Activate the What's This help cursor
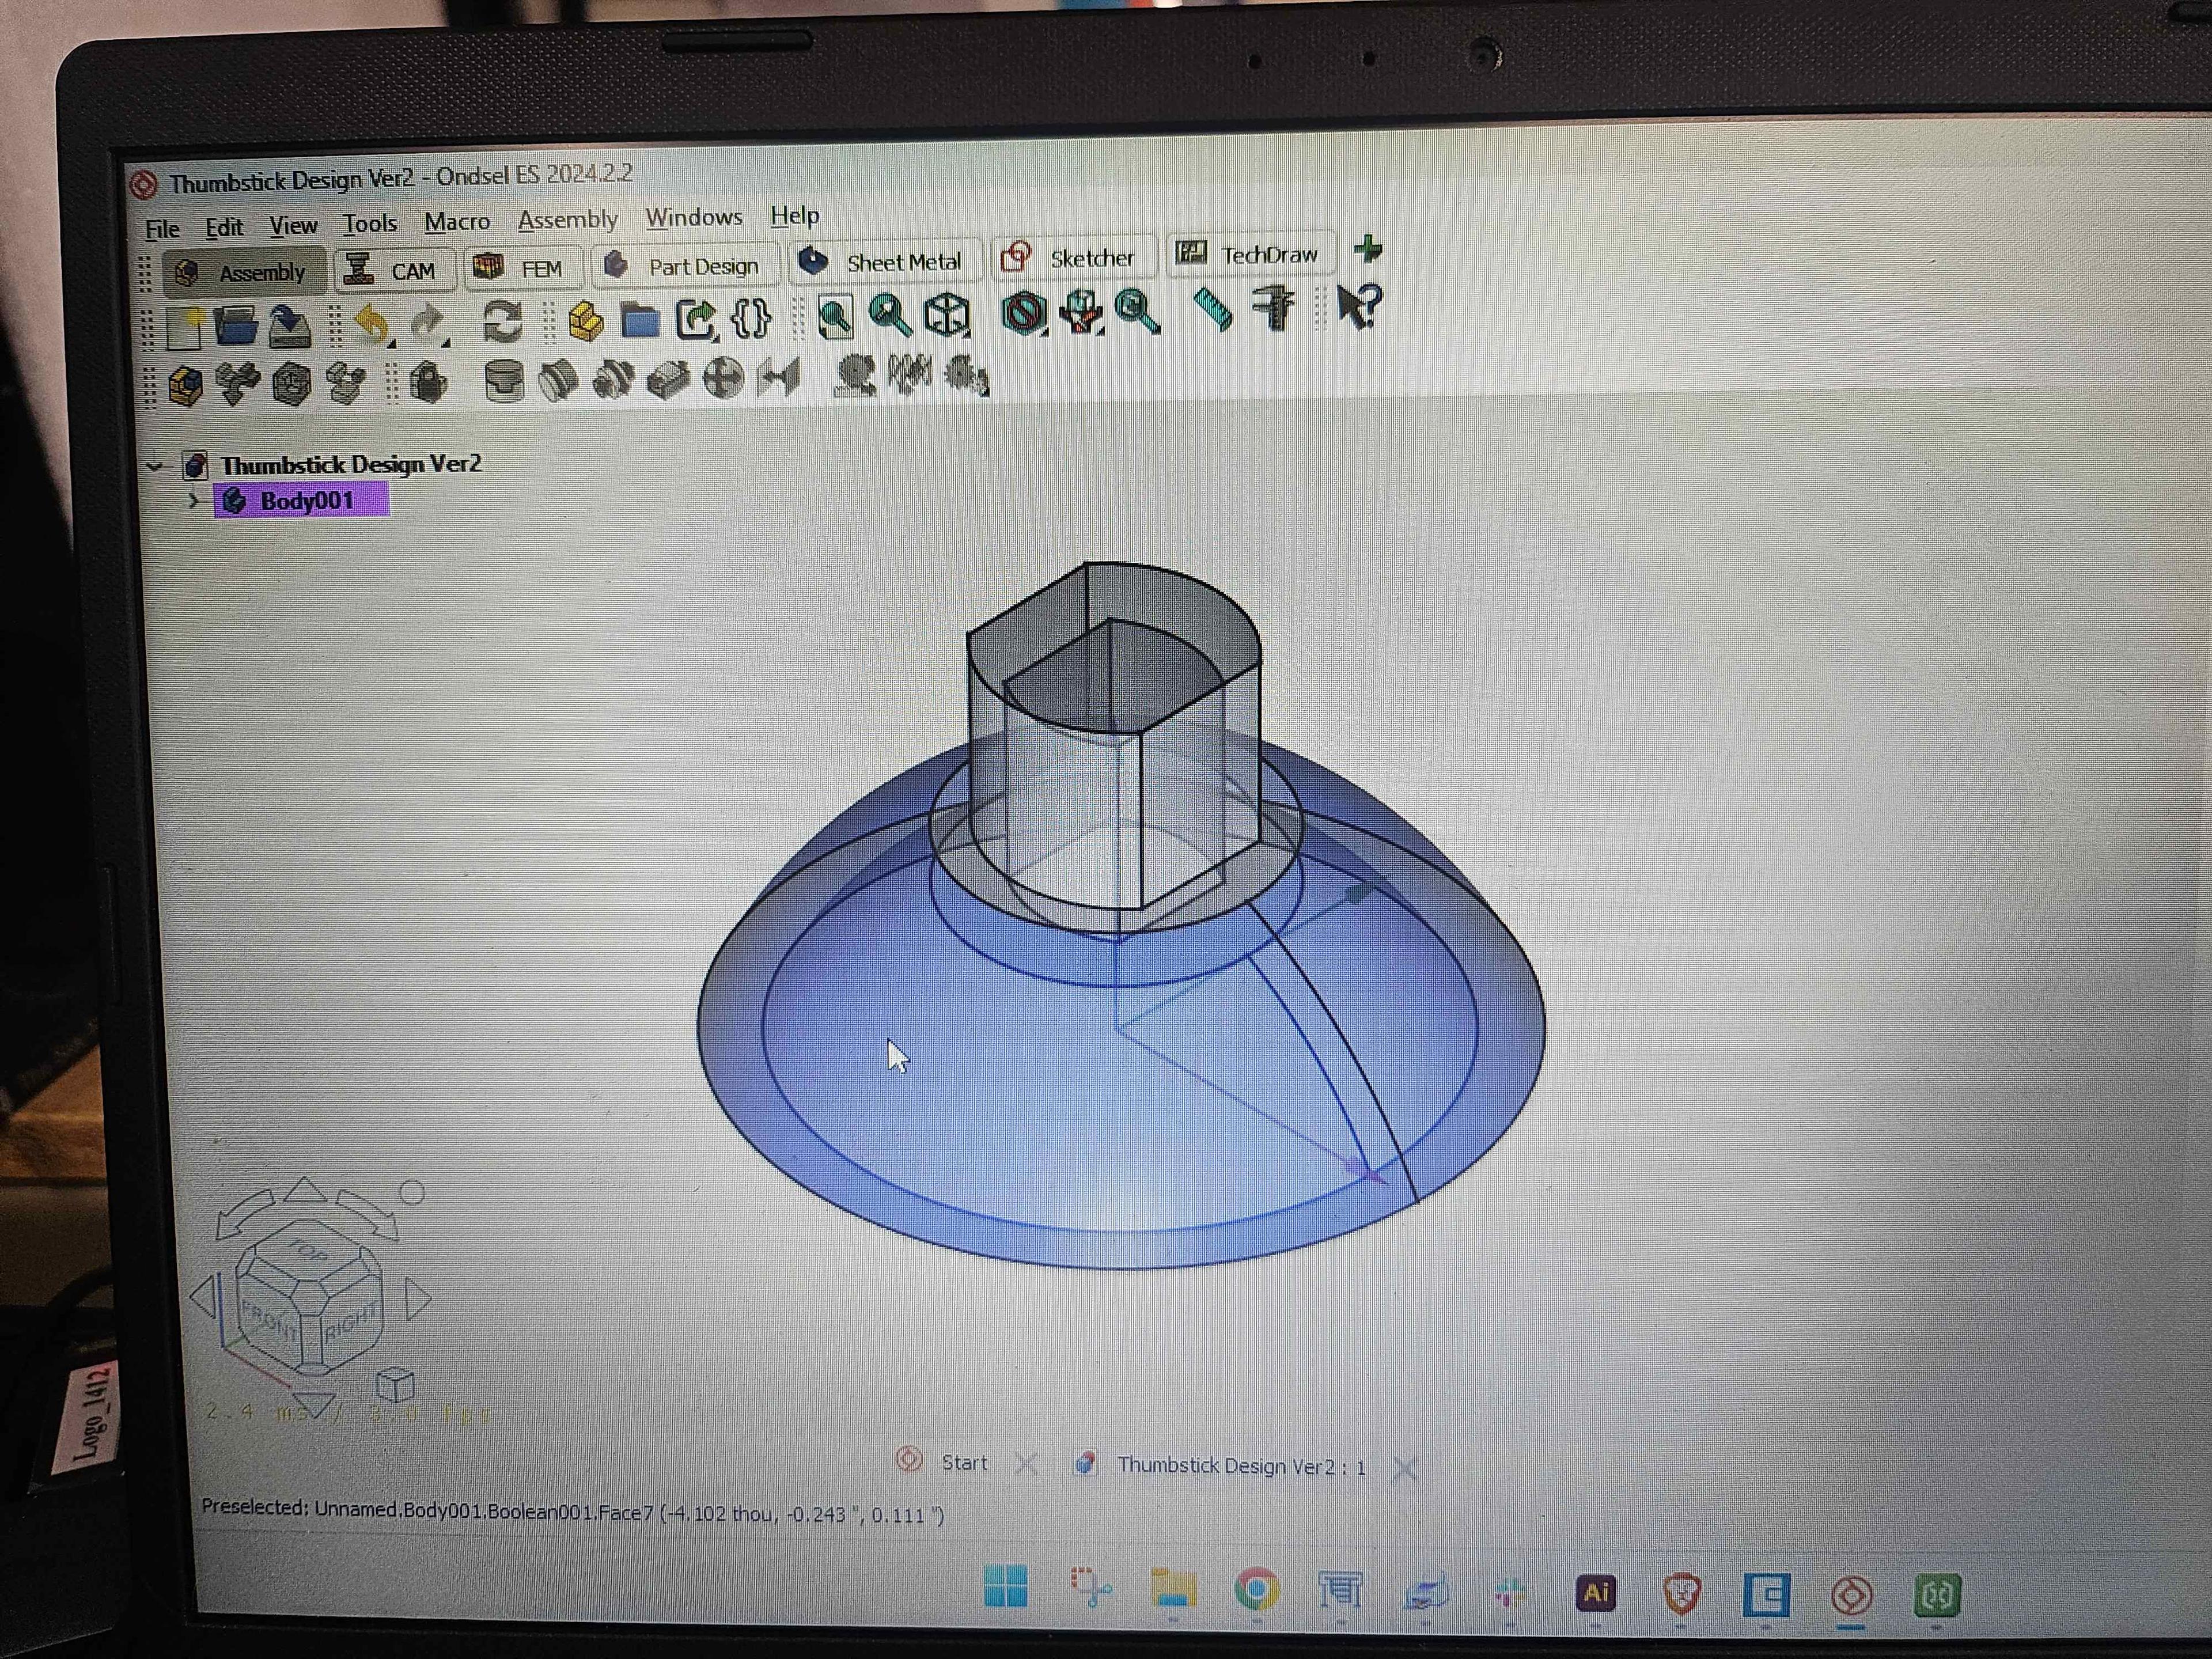This screenshot has width=2212, height=1659. coord(1359,306)
